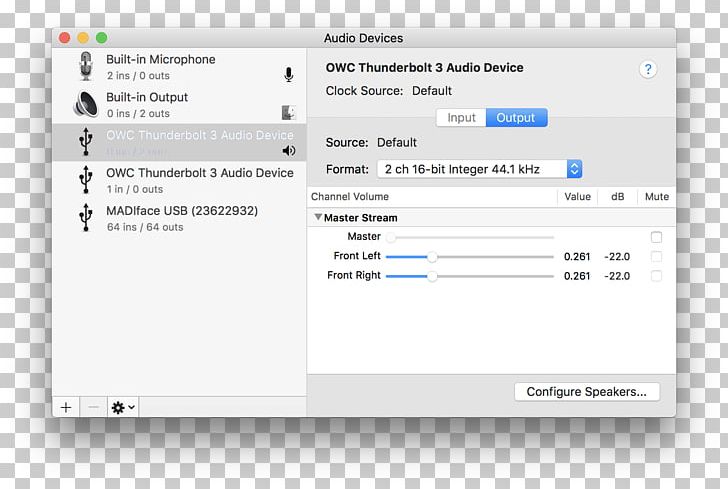This screenshot has width=728, height=489.
Task: Collapse the Master Stream section
Action: point(318,217)
